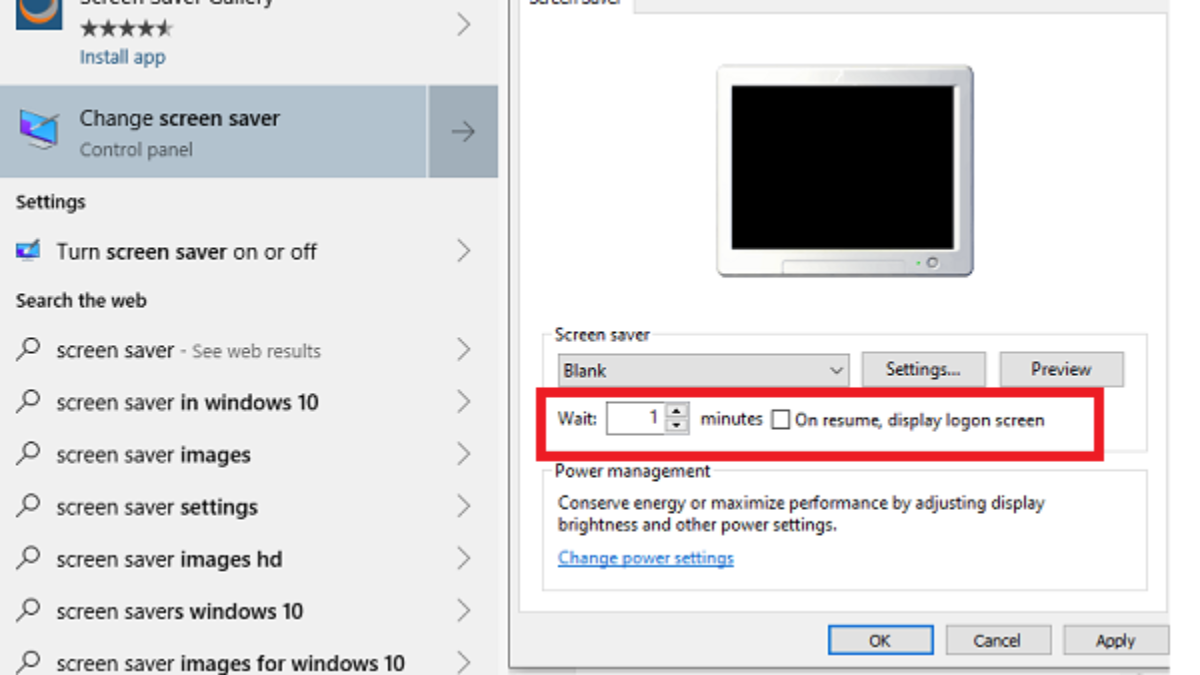The image size is (1200, 675).
Task: Click search icon beside 'screen savers windows 10'
Action: 29,609
